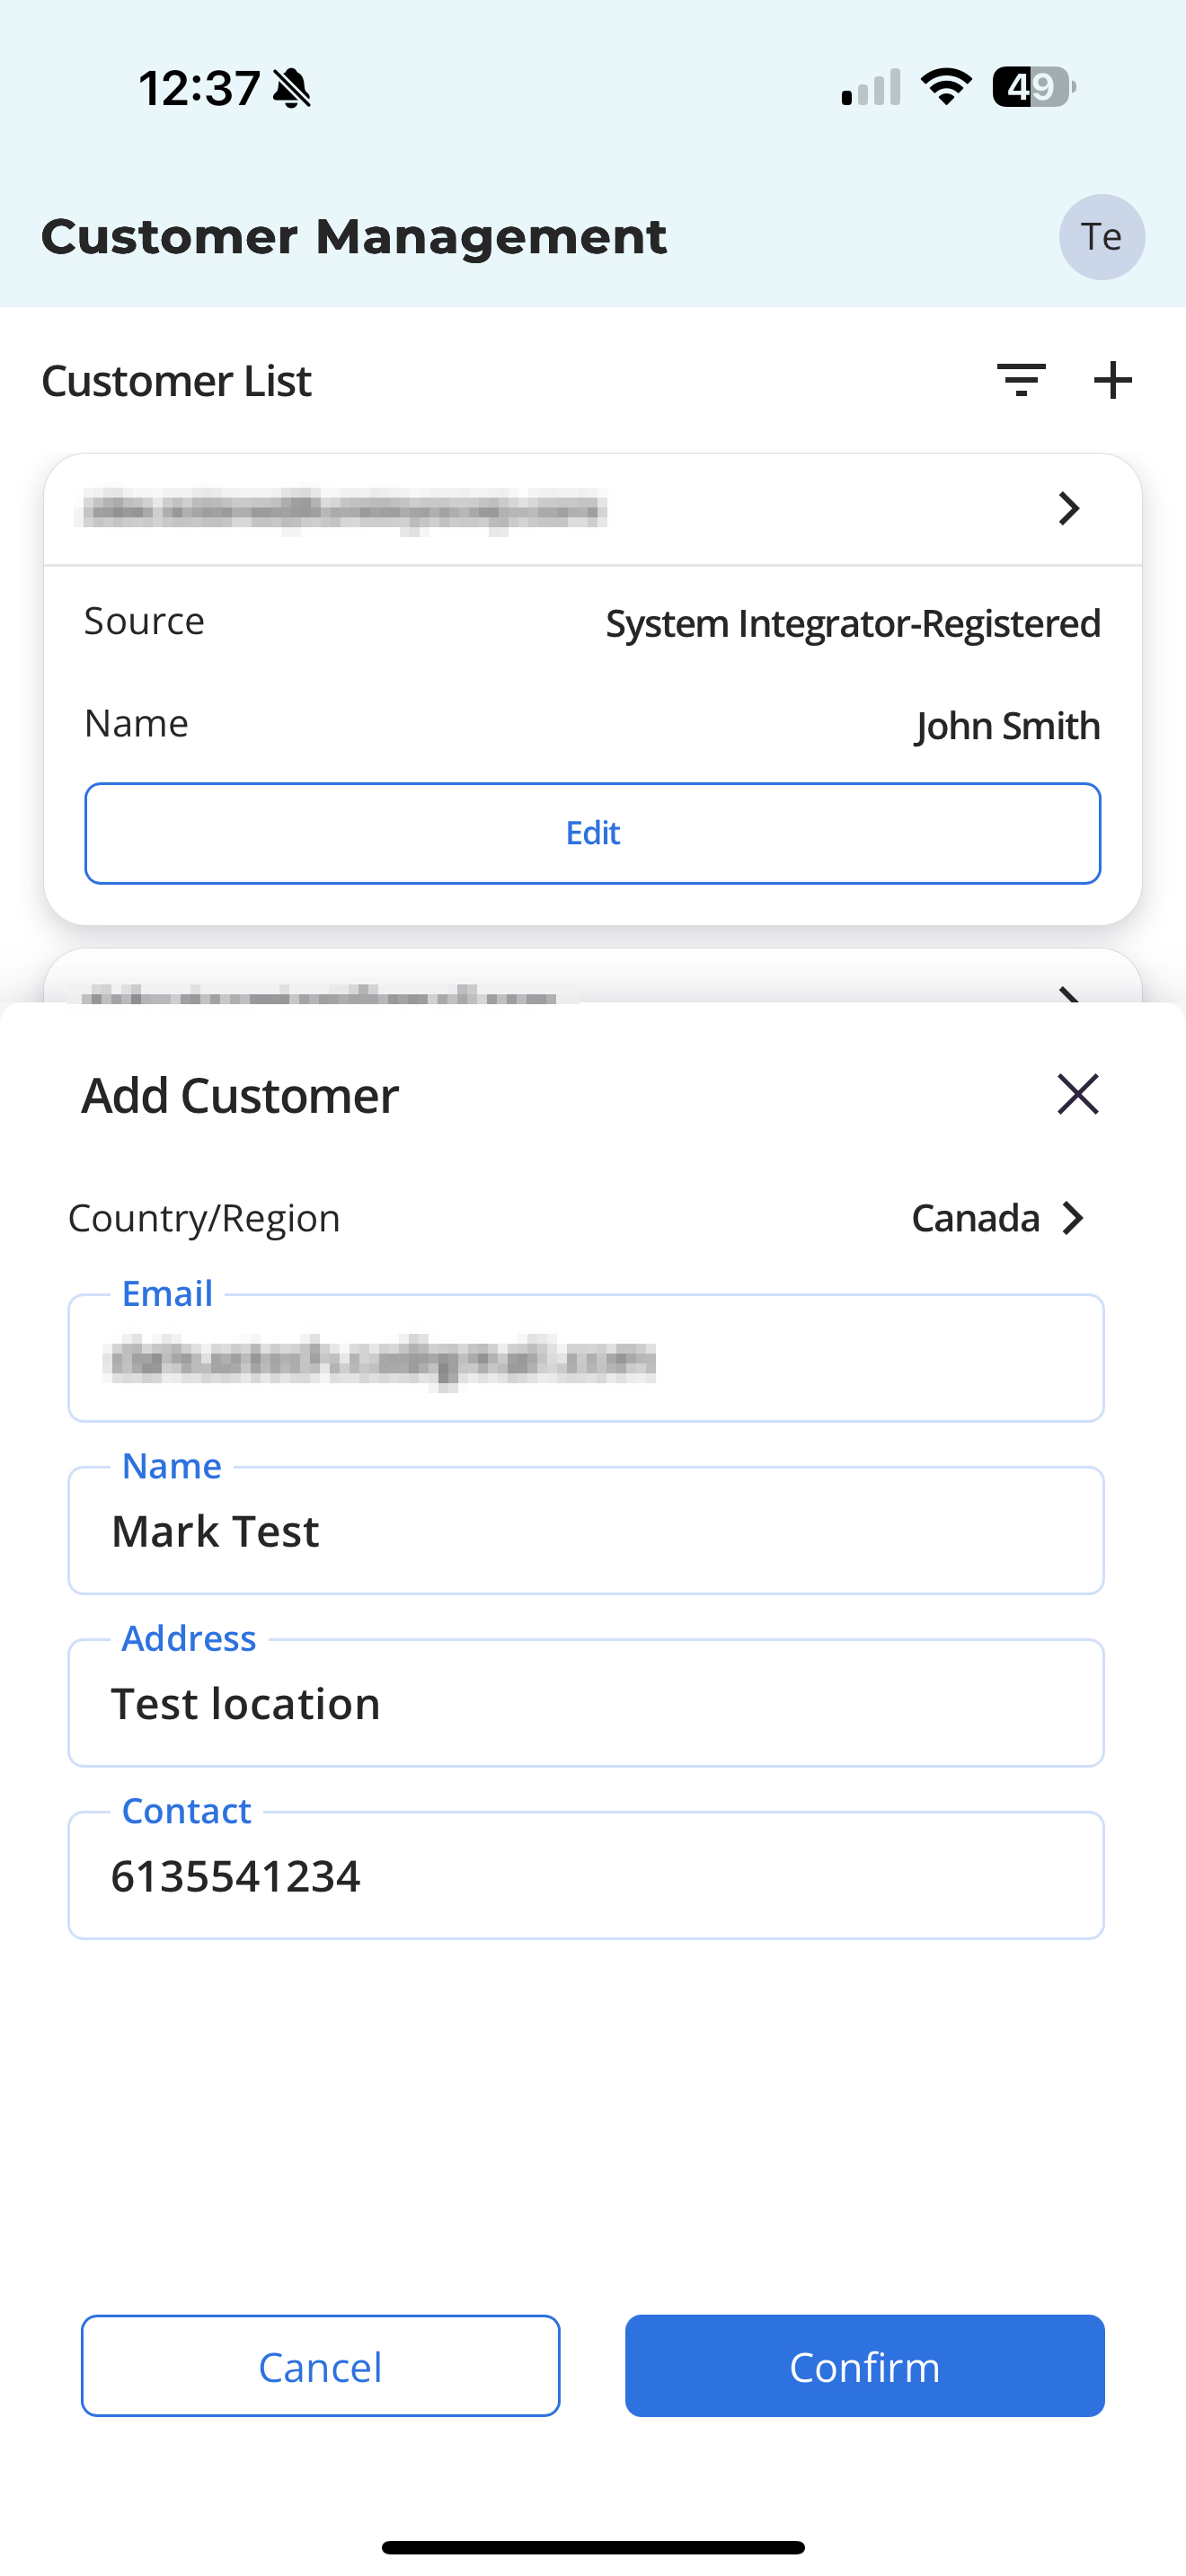
Task: Confirm adding the new customer
Action: [x=864, y=2365]
